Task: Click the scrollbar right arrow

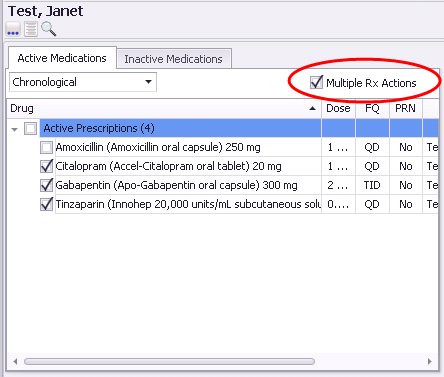Action: click(x=430, y=361)
